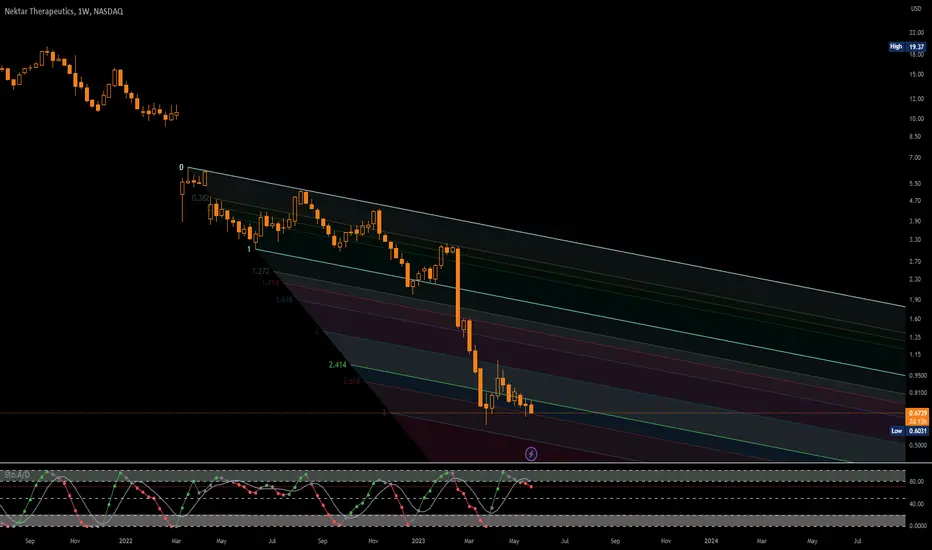Select the 1.272 channel level label
The width and height of the screenshot is (932, 550).
[x=260, y=271]
